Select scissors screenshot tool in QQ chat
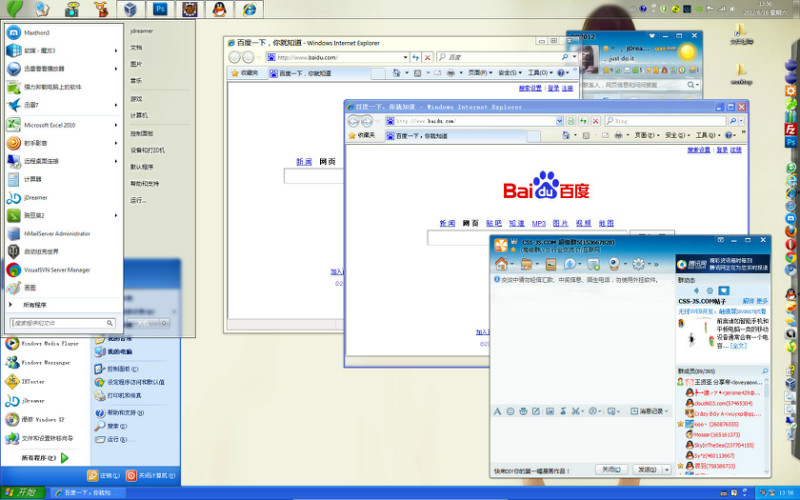The height and width of the screenshot is (500, 800). (576, 411)
